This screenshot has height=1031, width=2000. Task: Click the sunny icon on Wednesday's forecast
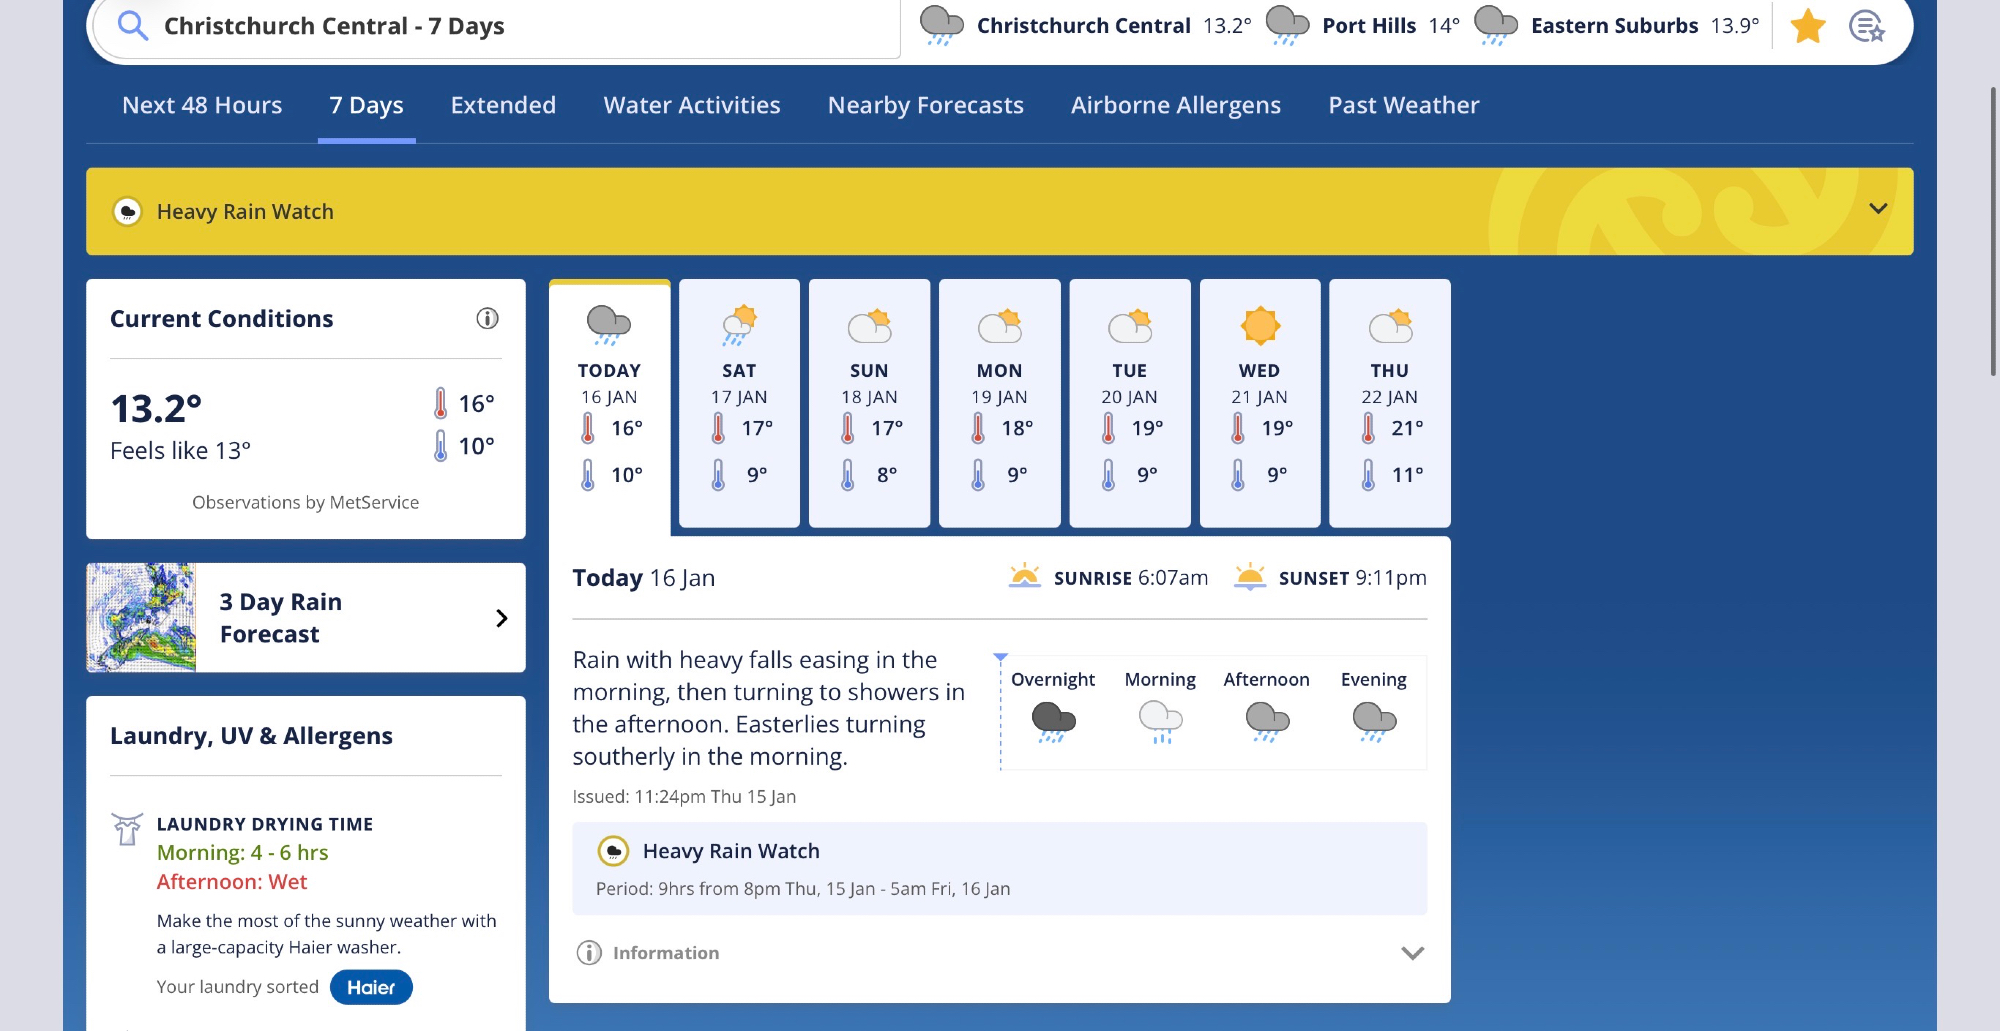(x=1260, y=326)
